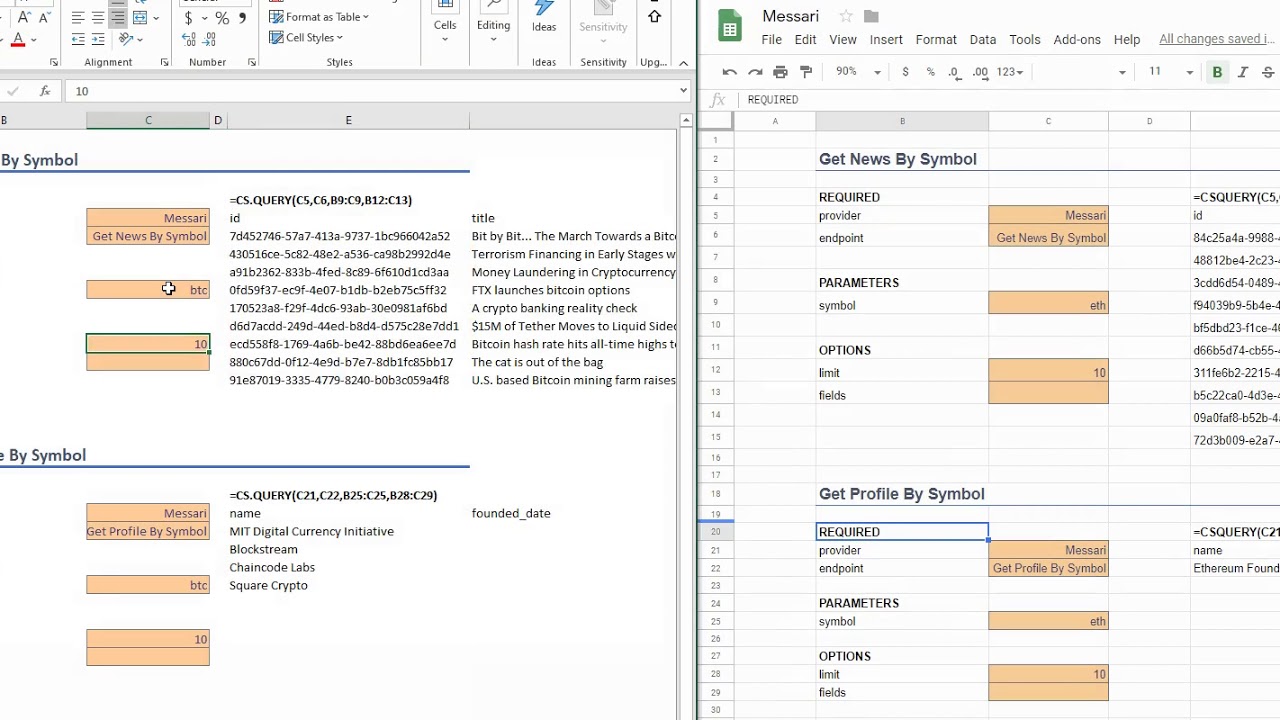Select Excel column E header
This screenshot has height=720, width=1280.
(348, 120)
